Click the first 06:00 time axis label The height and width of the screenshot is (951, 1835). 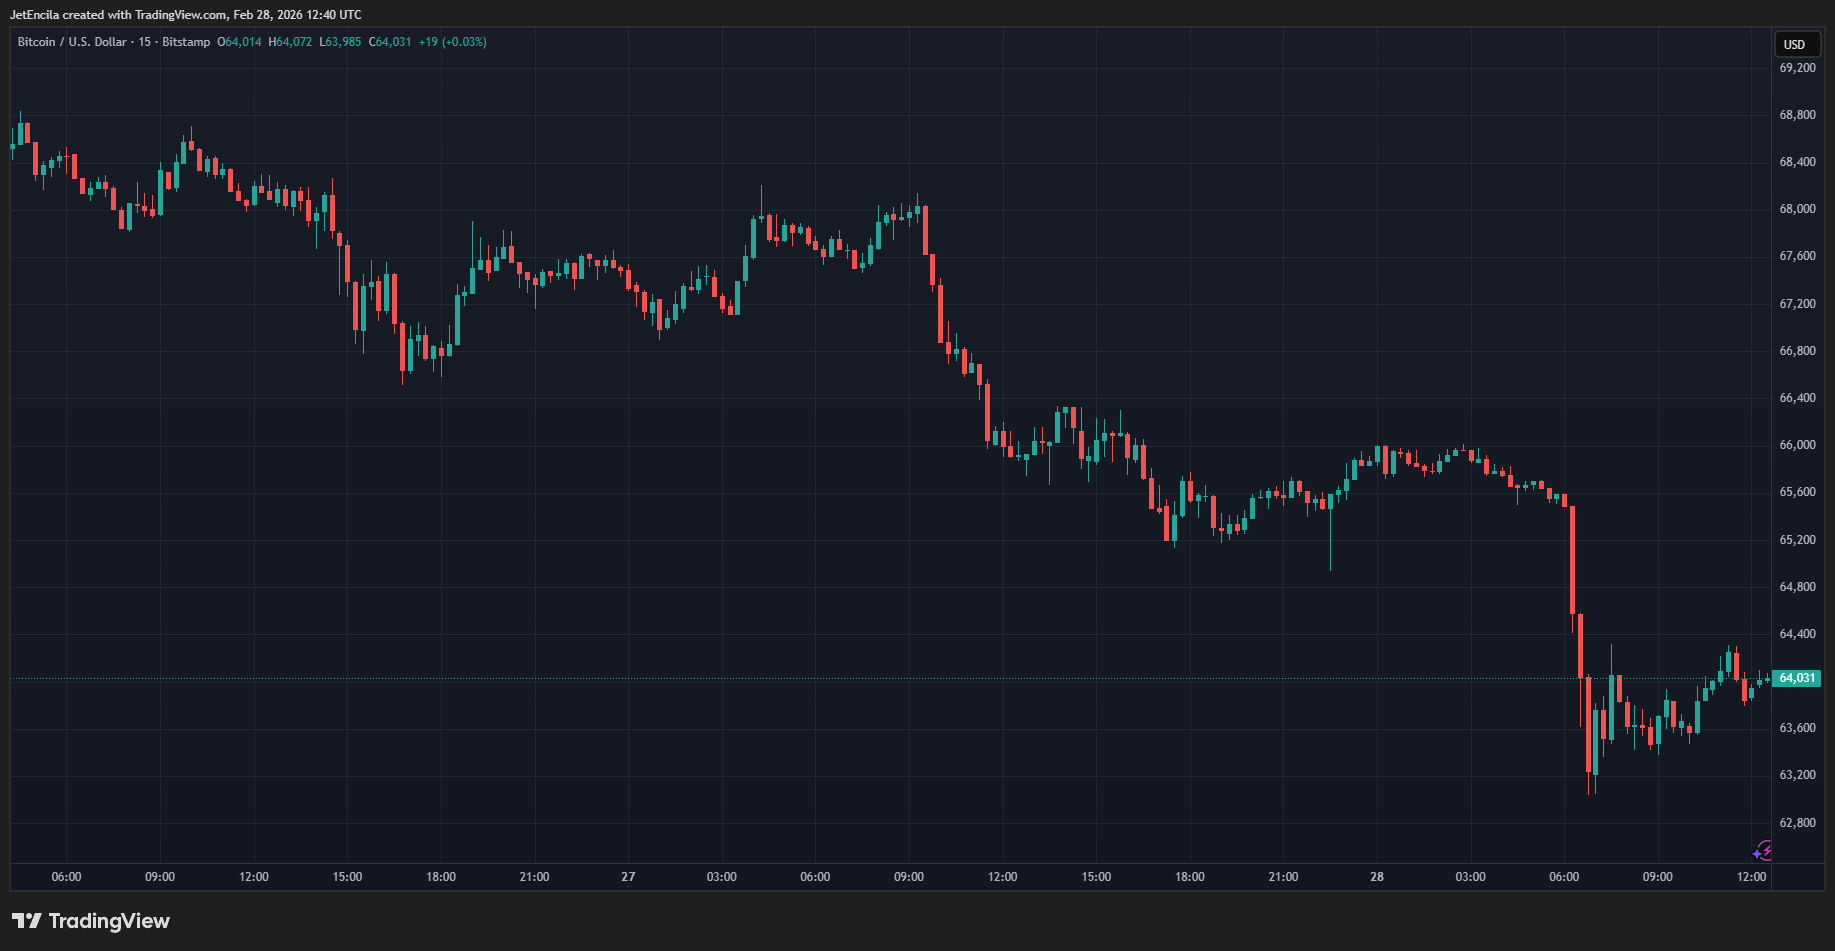[x=66, y=877]
